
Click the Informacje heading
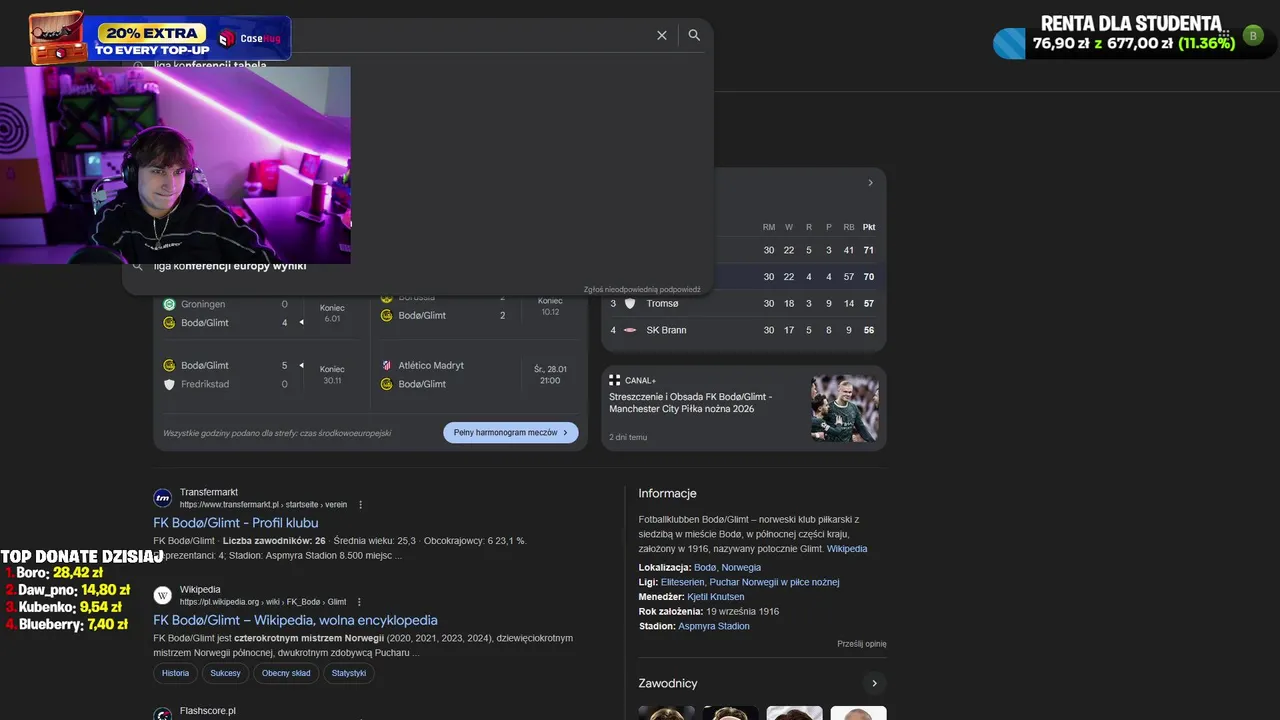tap(667, 493)
